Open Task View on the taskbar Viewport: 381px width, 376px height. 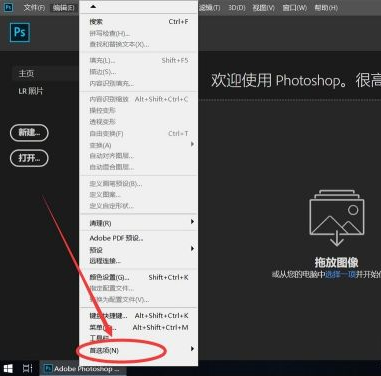pyautogui.click(x=28, y=368)
